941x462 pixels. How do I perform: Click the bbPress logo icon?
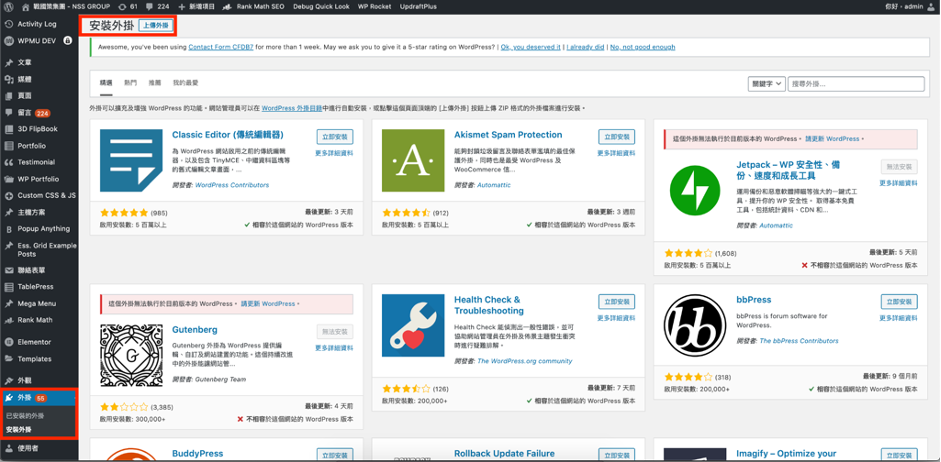(x=695, y=325)
